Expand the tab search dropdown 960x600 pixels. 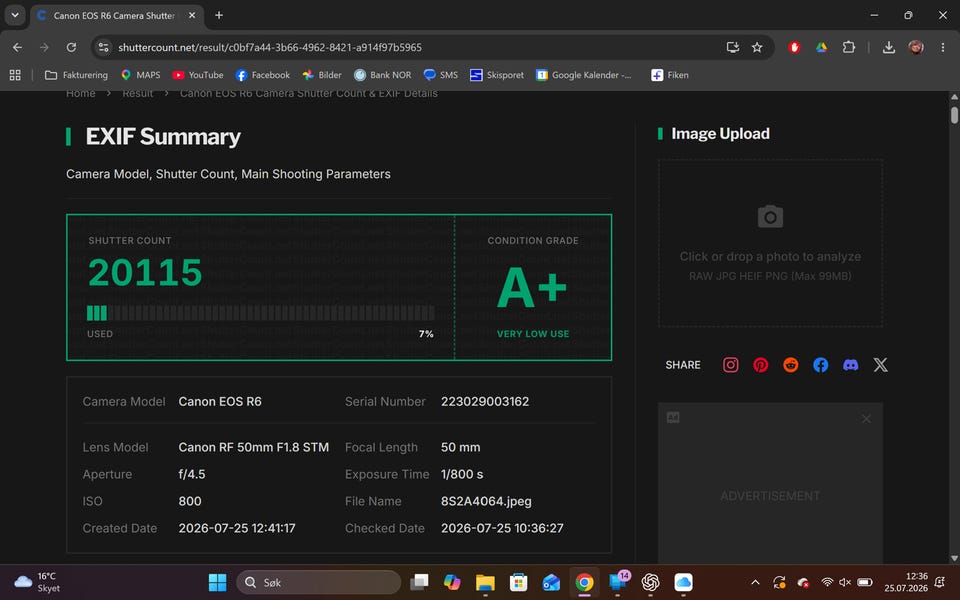(x=15, y=15)
